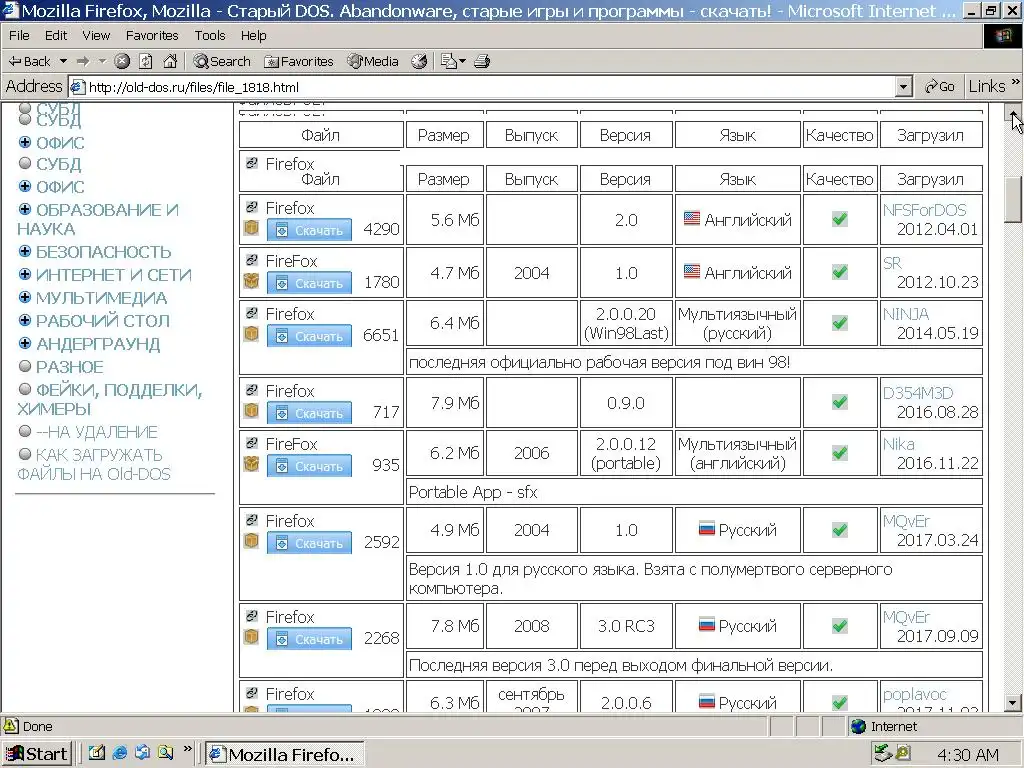Open the Favorites menu
This screenshot has height=768, width=1024.
point(152,35)
